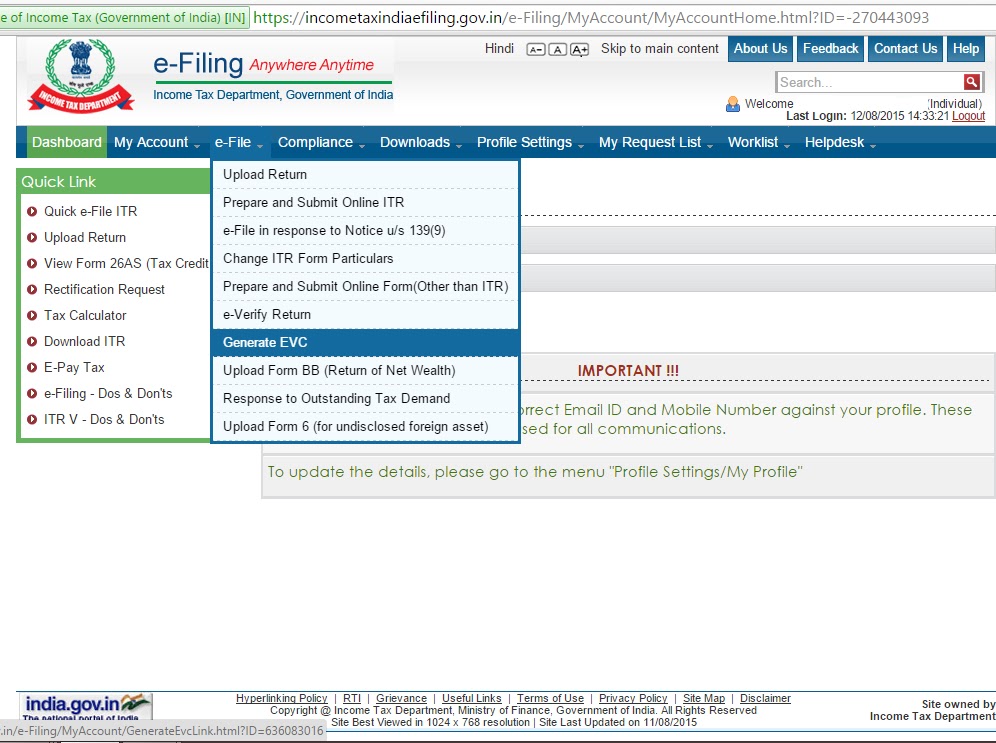Increase font size with A+ icon

pos(579,50)
